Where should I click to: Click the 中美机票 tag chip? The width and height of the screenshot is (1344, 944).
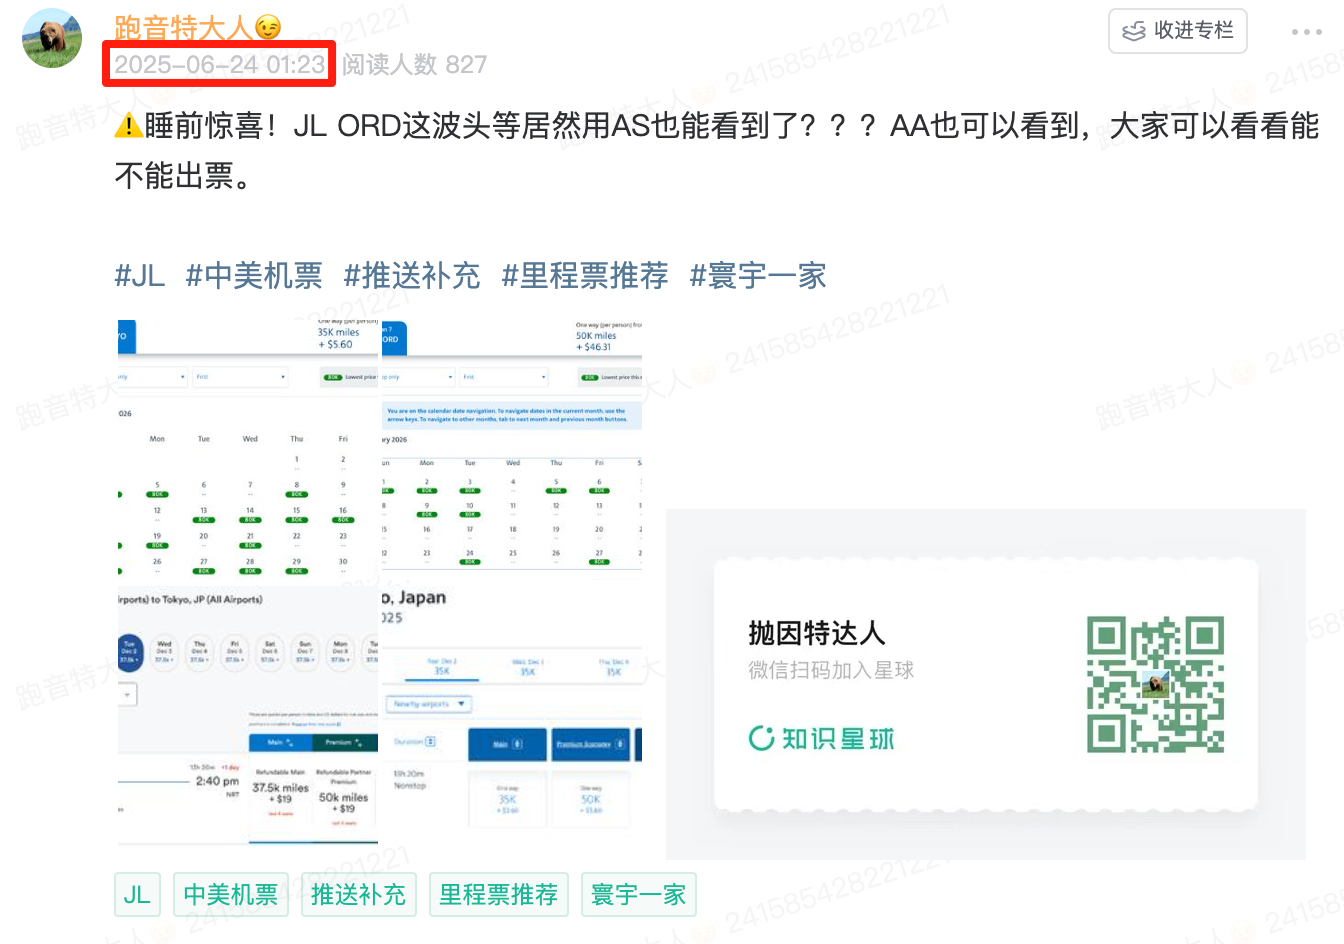231,895
